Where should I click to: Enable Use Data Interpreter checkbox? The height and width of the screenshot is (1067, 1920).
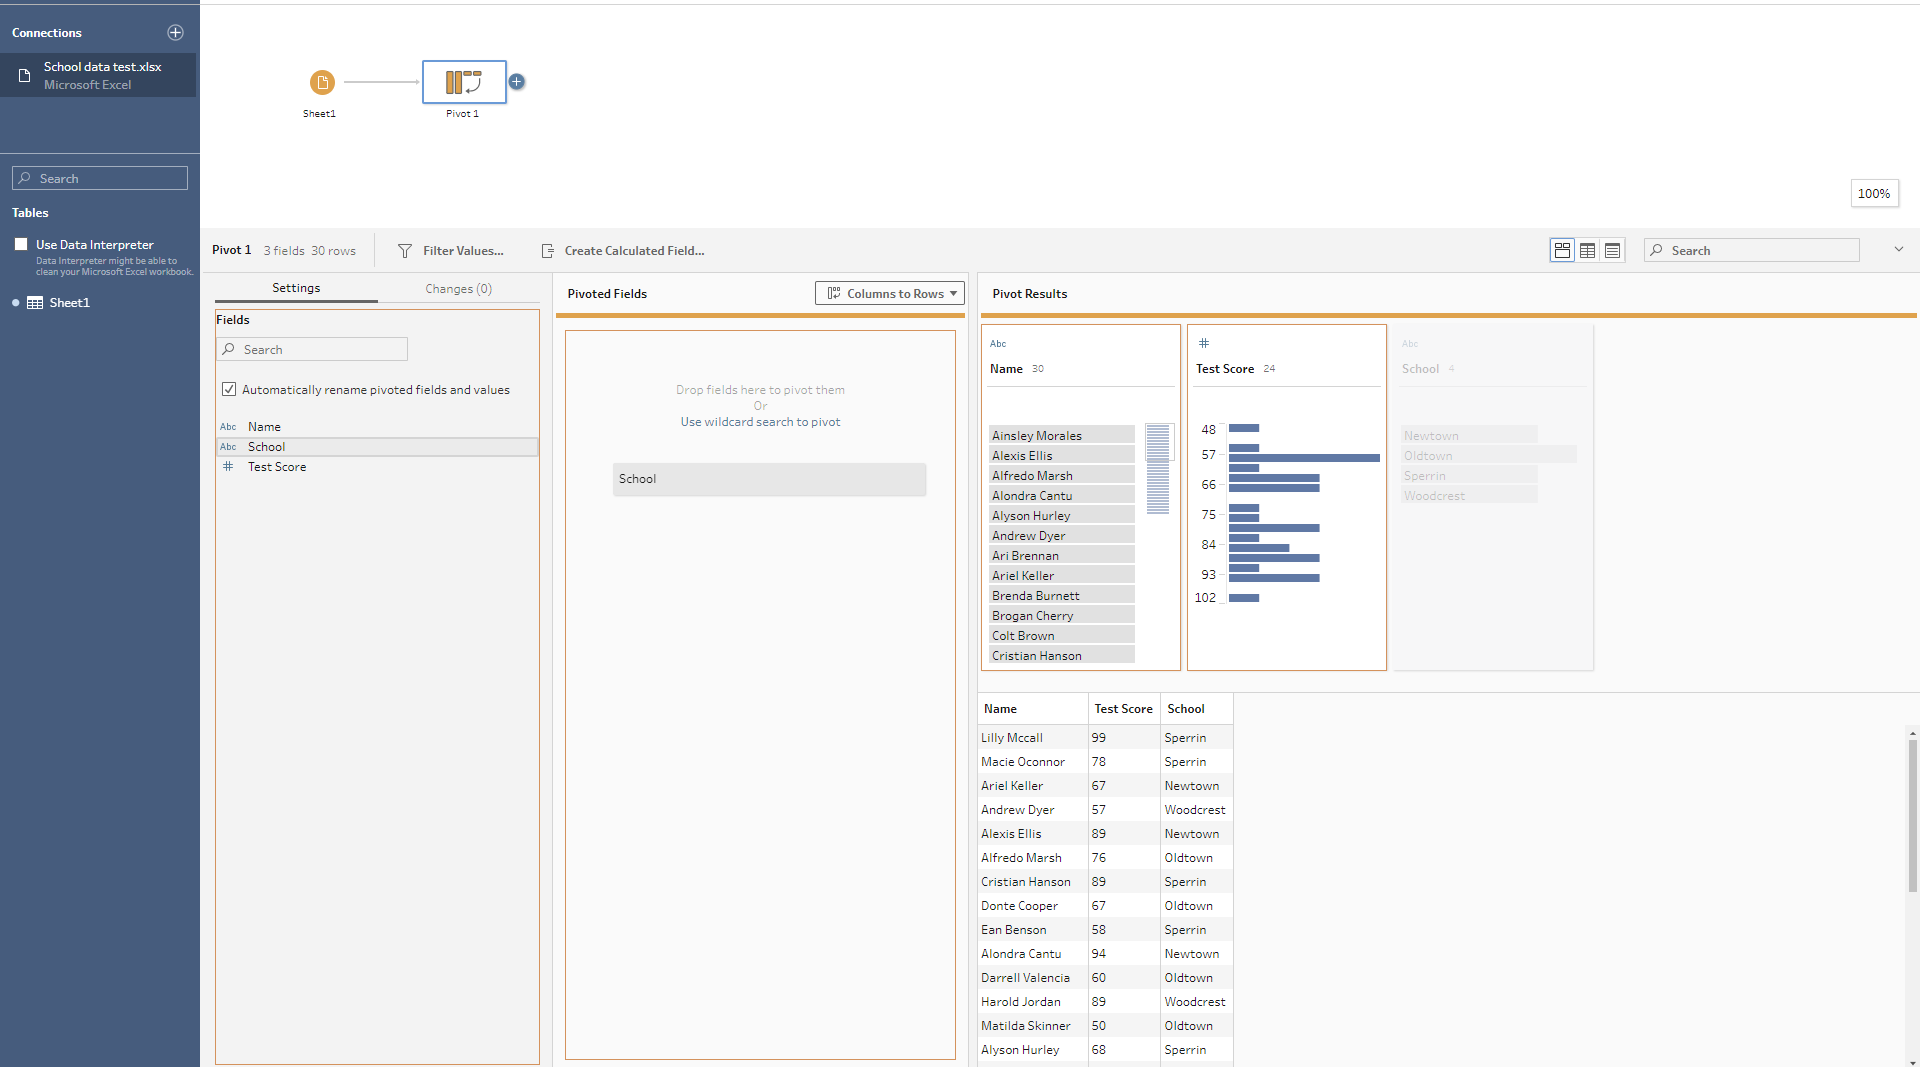(x=21, y=244)
